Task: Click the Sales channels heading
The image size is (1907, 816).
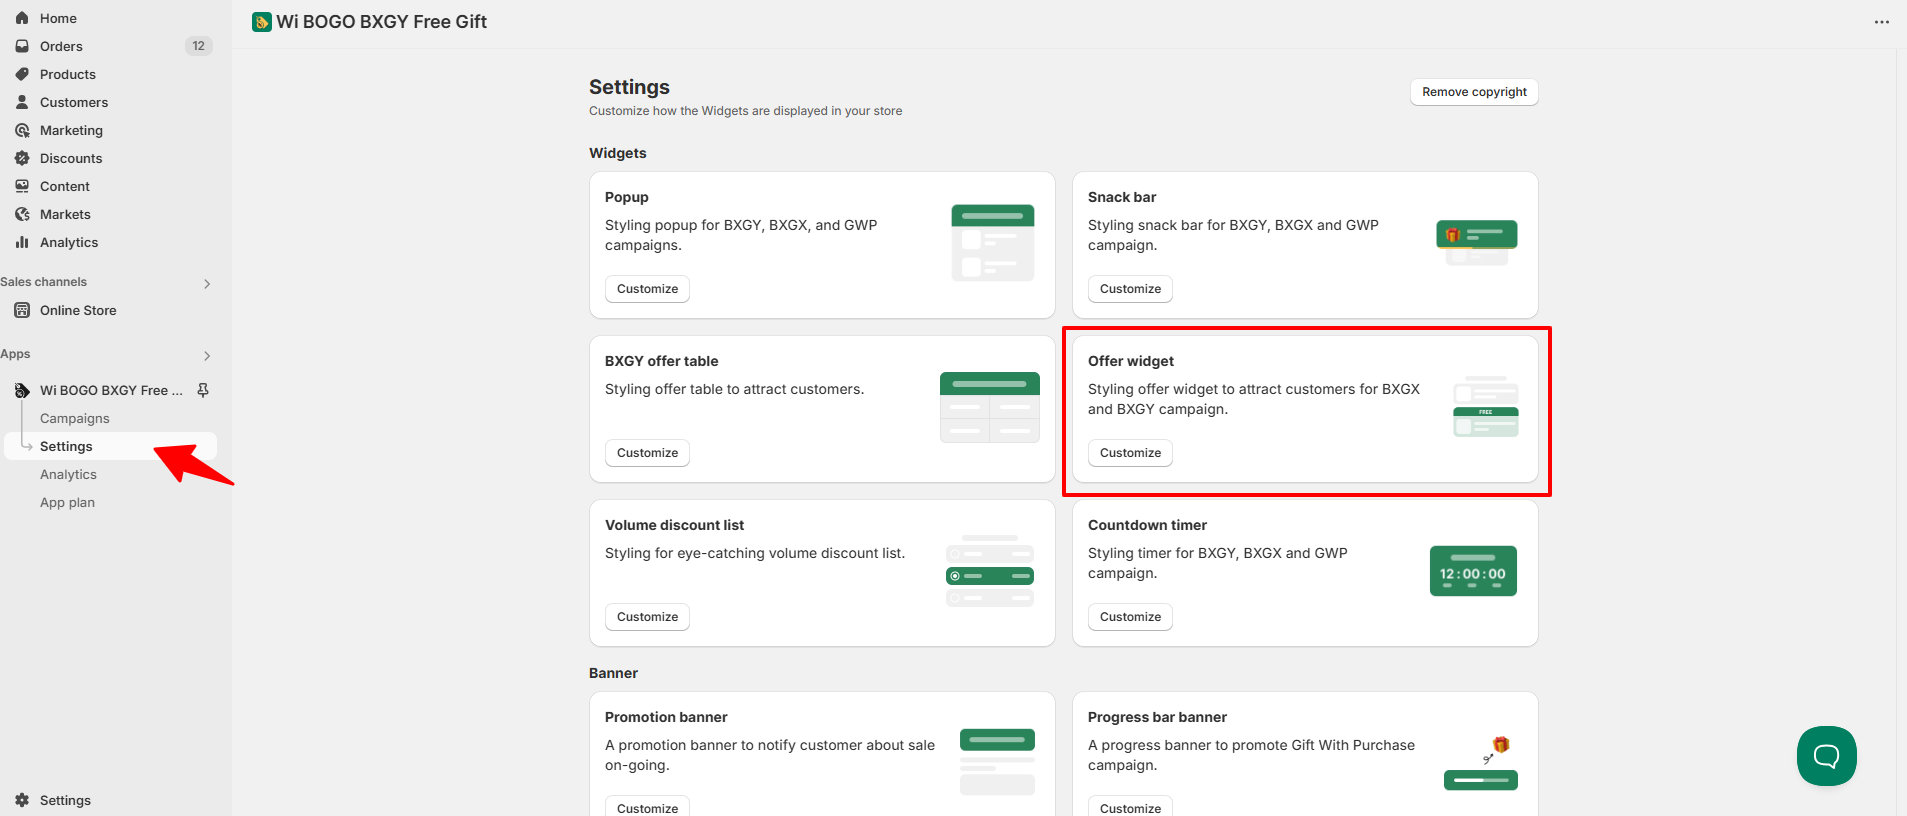Action: point(44,282)
